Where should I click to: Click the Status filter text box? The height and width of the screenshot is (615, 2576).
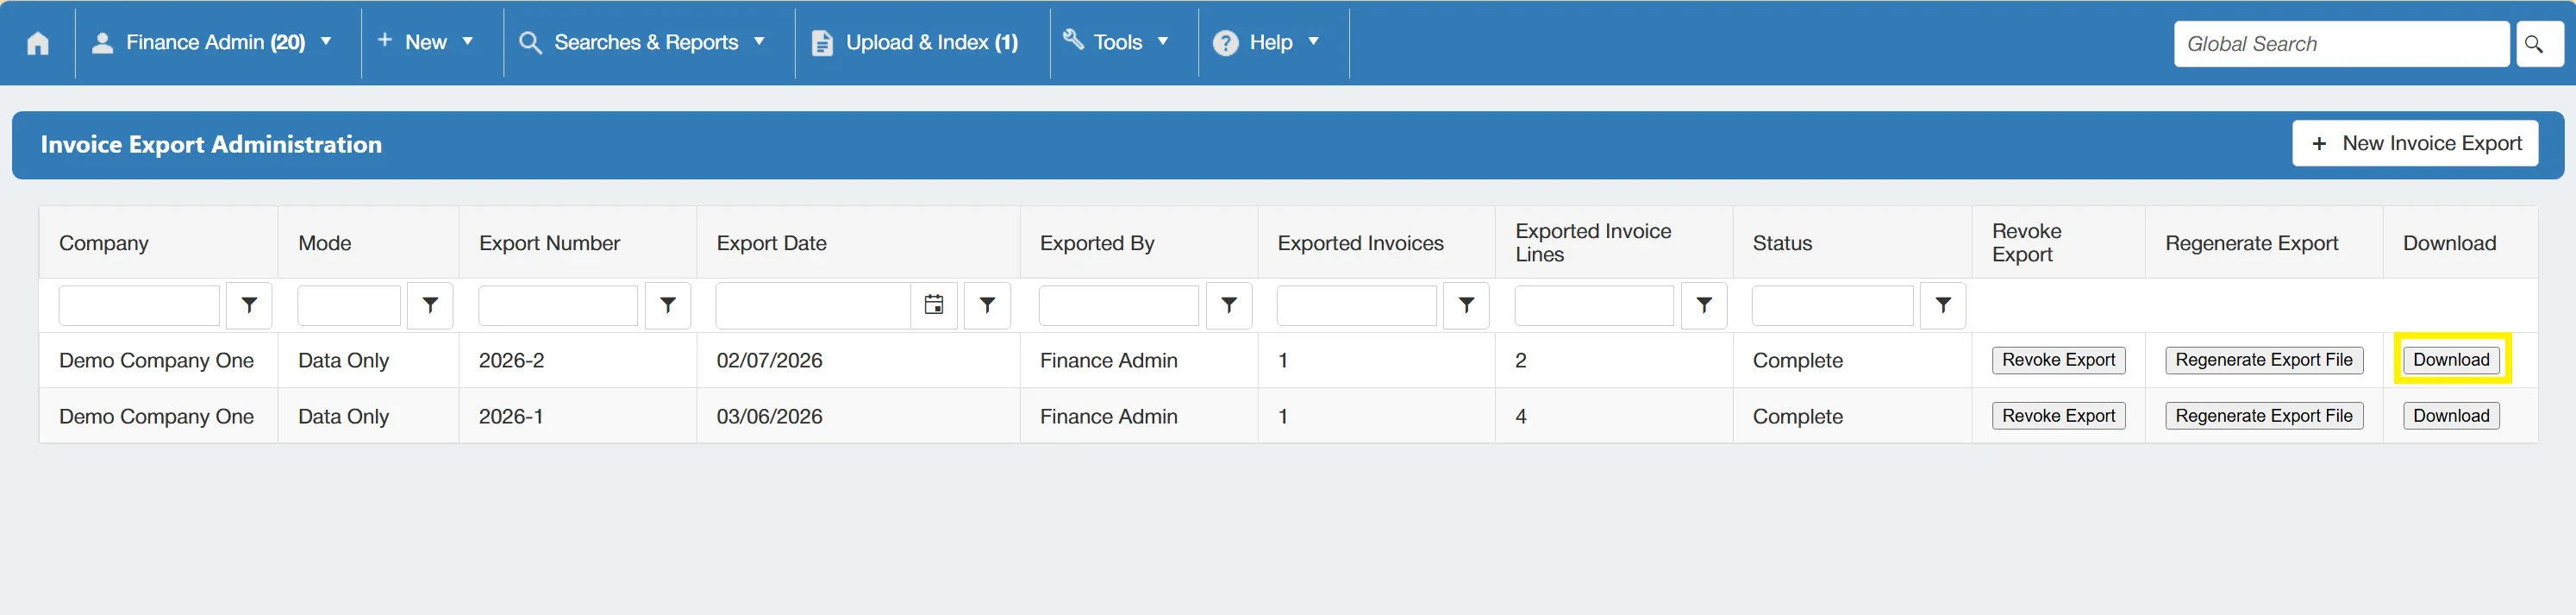[1833, 306]
